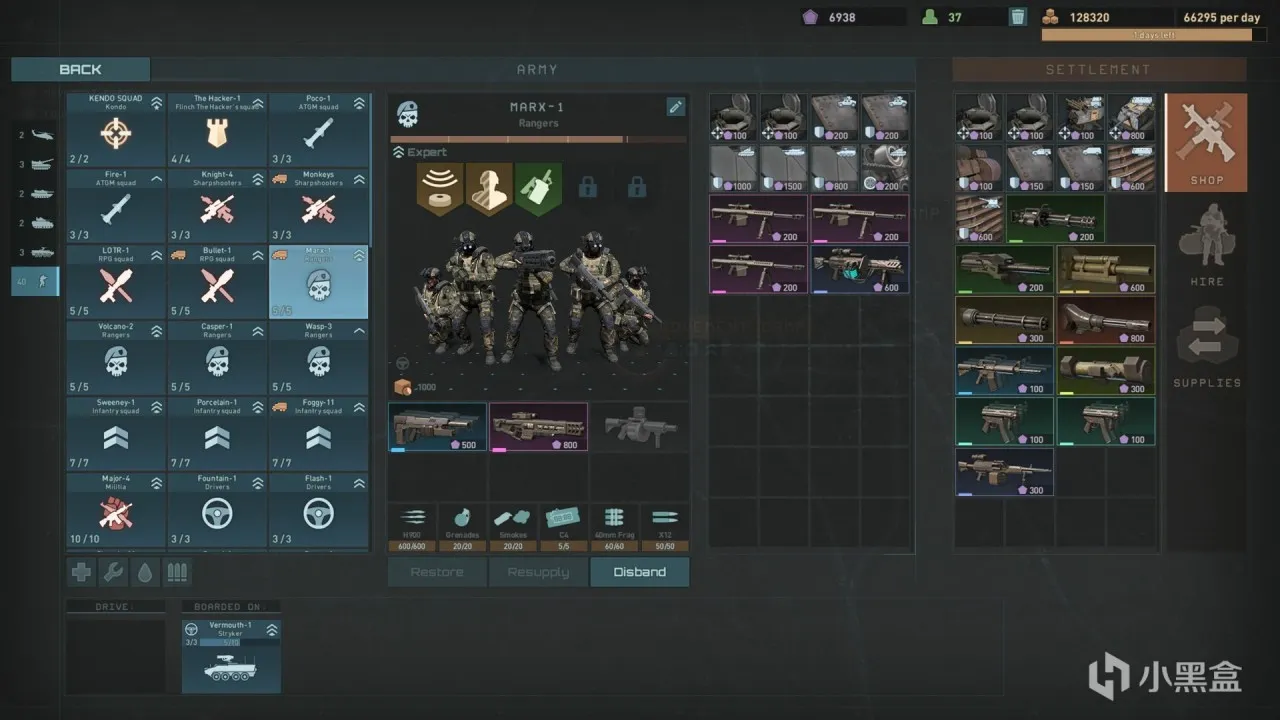The image size is (1280, 720).
Task: Select army armor plate priced 1500
Action: coord(784,168)
